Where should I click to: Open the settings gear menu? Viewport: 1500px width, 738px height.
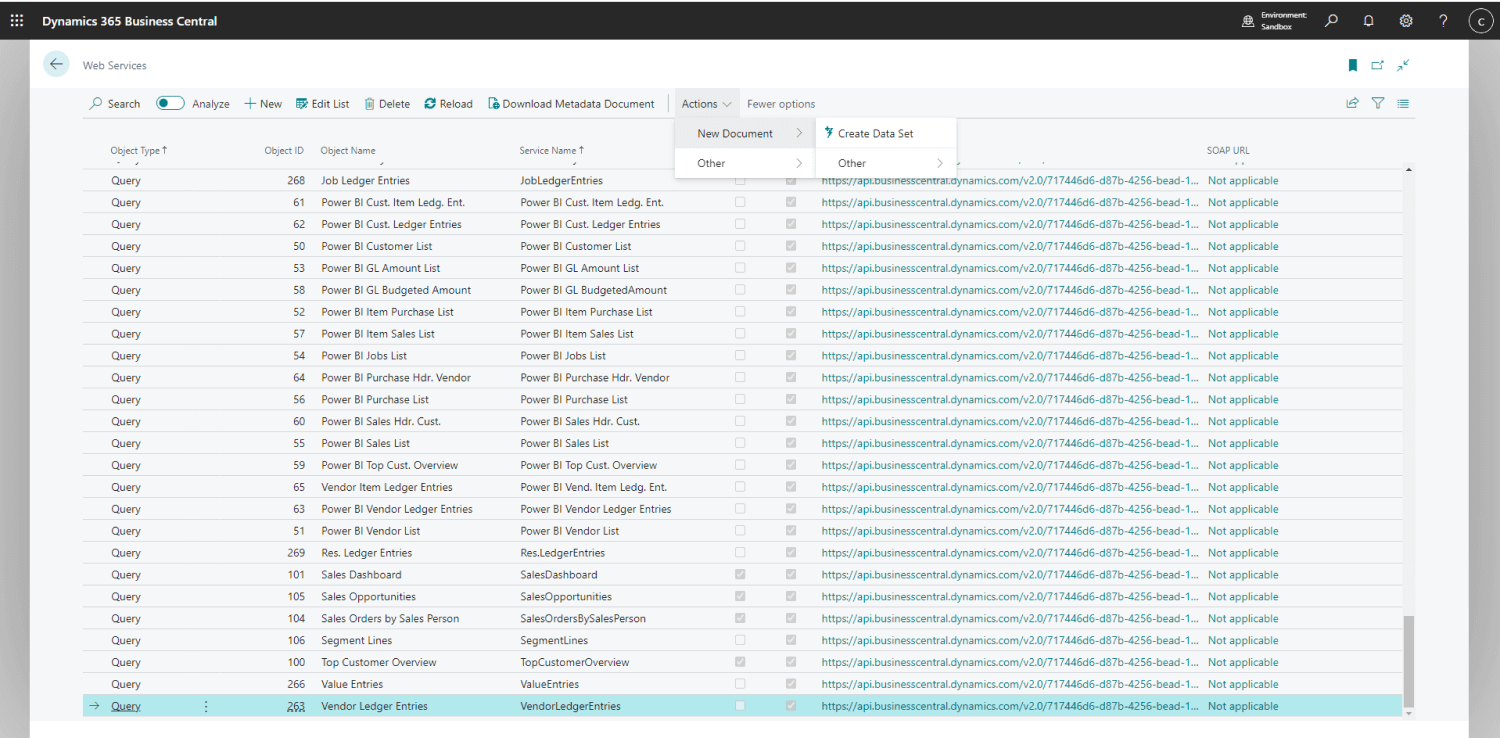click(x=1406, y=20)
